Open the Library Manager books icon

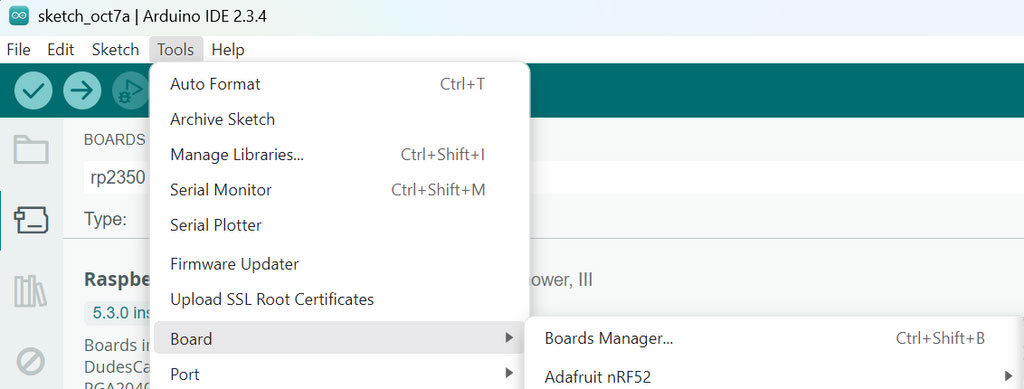[31, 290]
